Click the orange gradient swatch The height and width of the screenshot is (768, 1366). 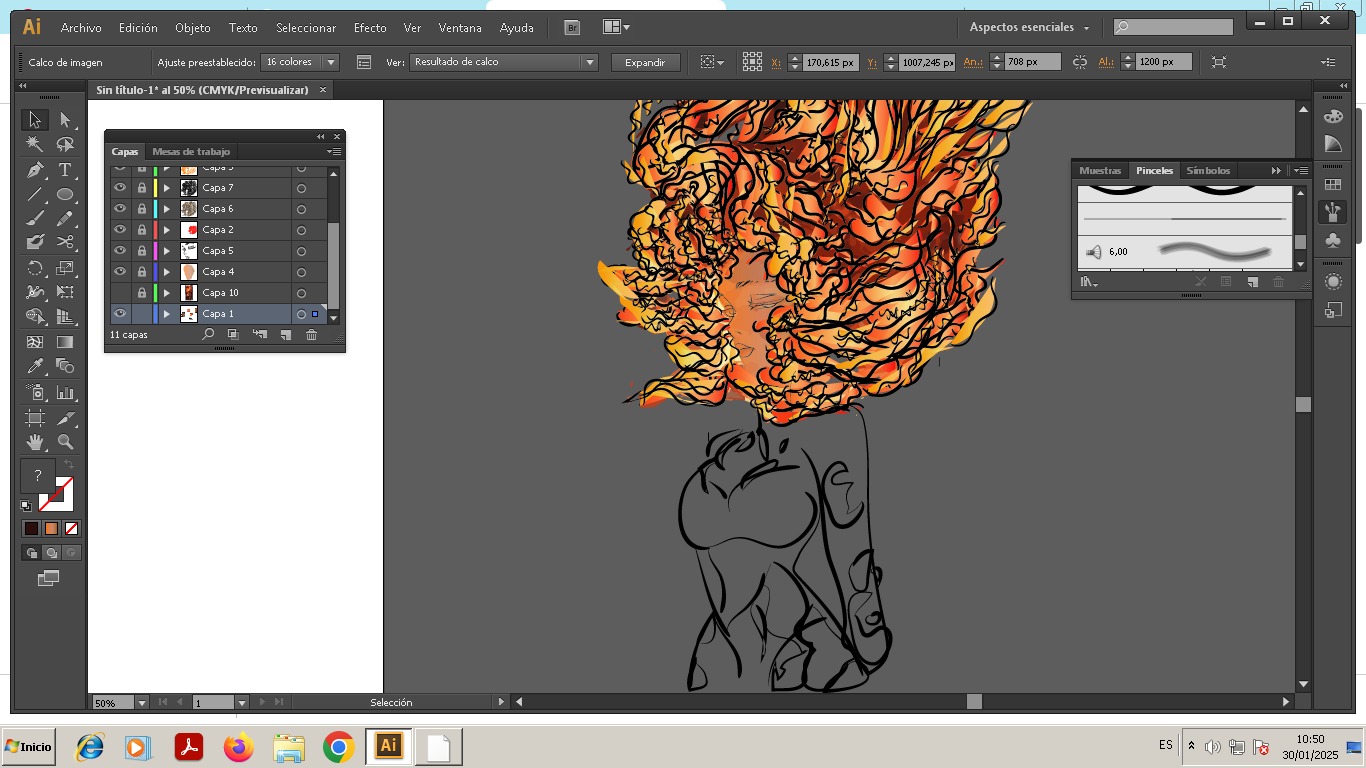click(51, 528)
